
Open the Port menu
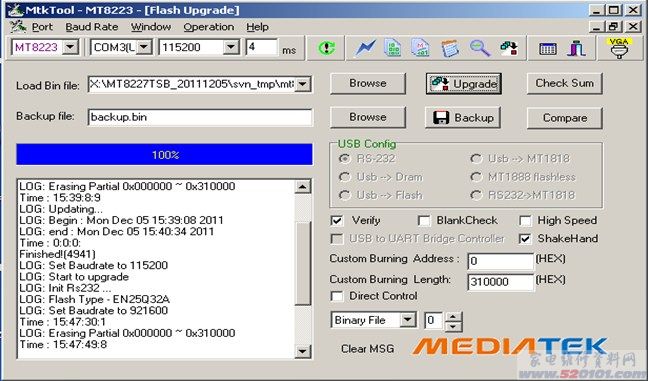(x=42, y=27)
